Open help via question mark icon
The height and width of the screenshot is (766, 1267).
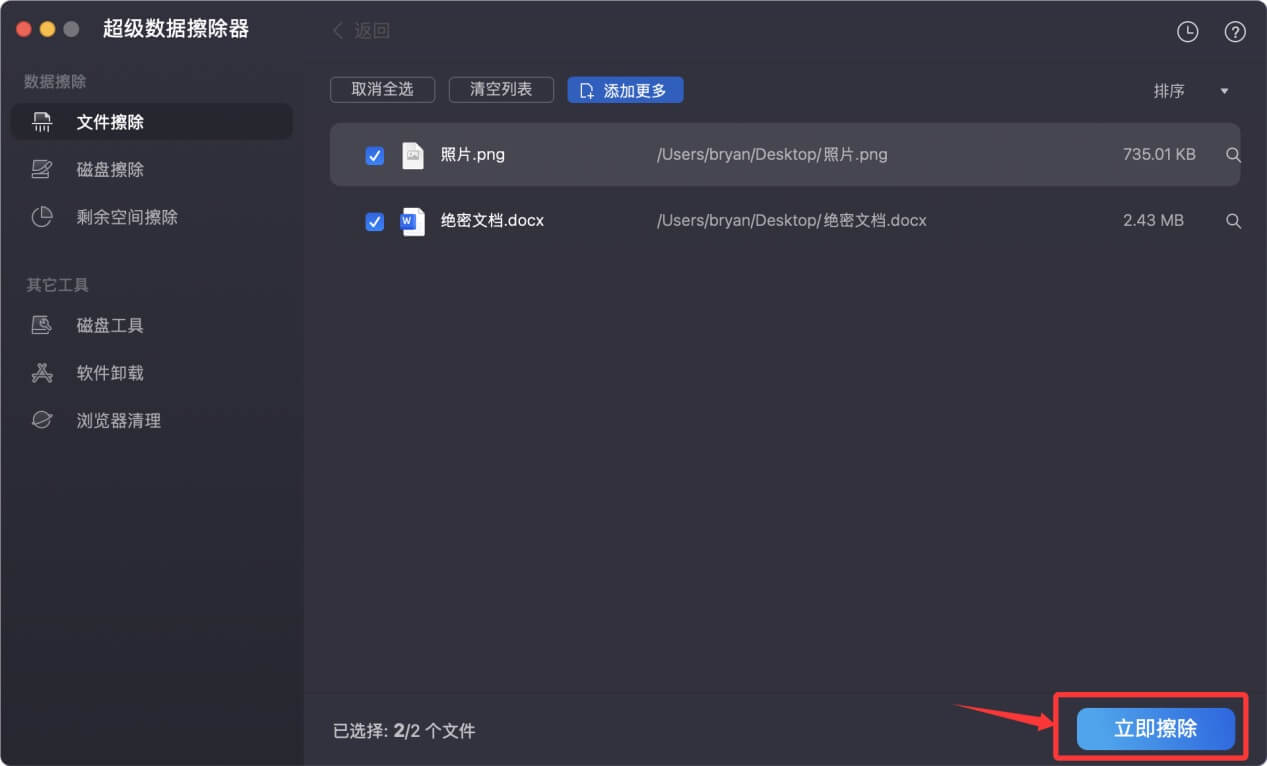tap(1234, 32)
